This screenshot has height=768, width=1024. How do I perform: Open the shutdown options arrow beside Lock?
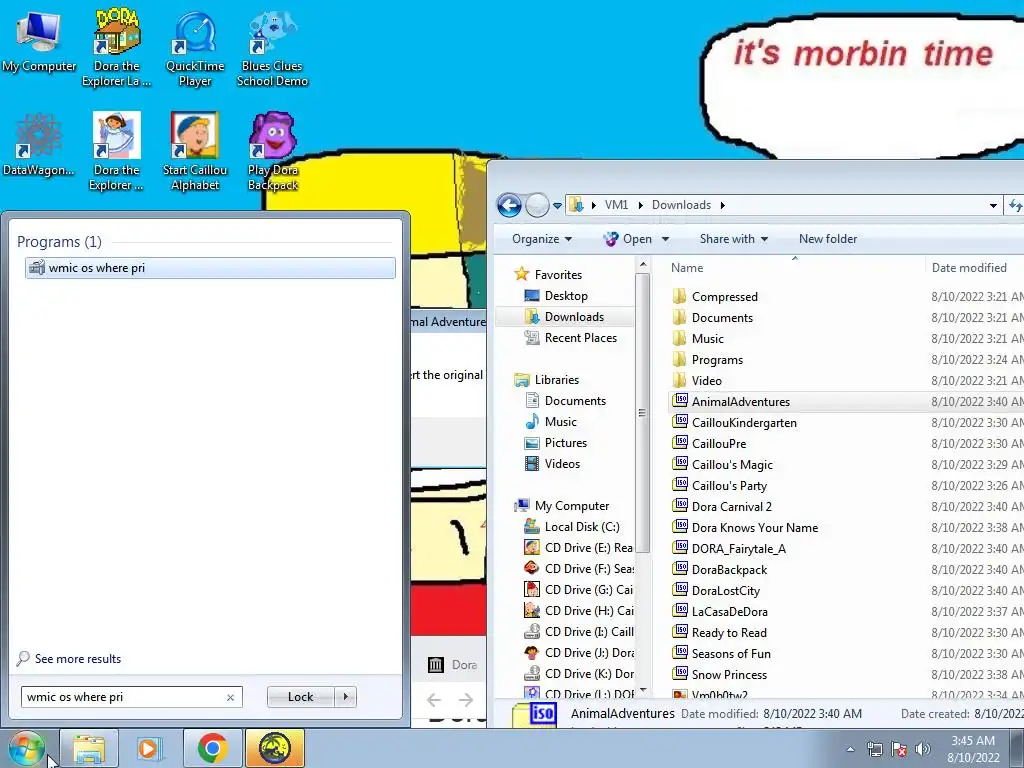coord(345,697)
